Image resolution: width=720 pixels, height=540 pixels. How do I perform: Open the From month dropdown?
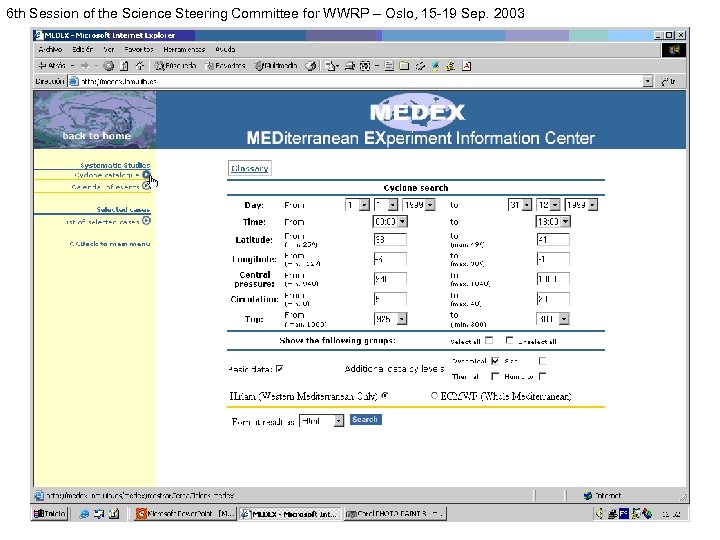tap(386, 205)
